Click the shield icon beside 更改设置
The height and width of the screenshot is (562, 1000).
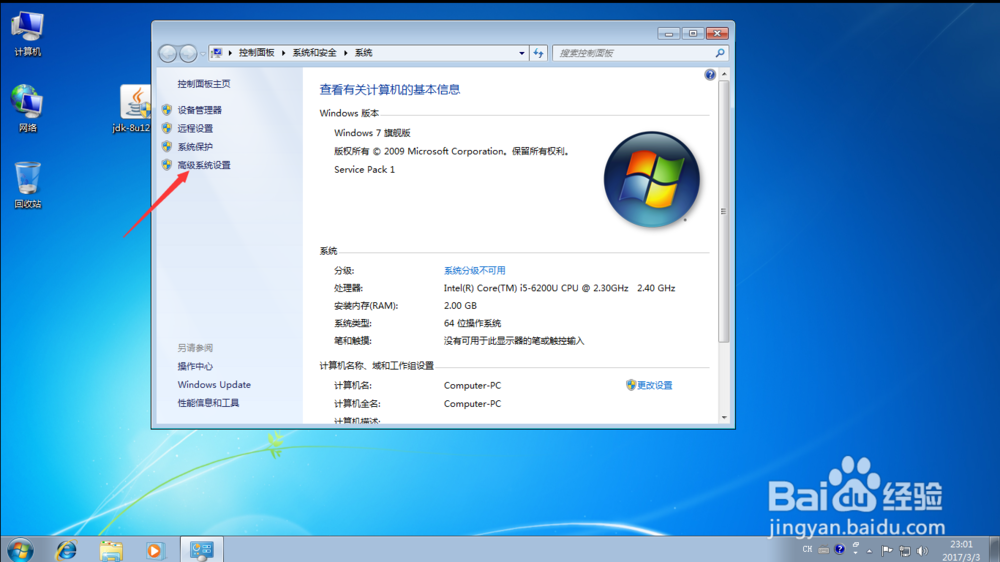(x=631, y=385)
